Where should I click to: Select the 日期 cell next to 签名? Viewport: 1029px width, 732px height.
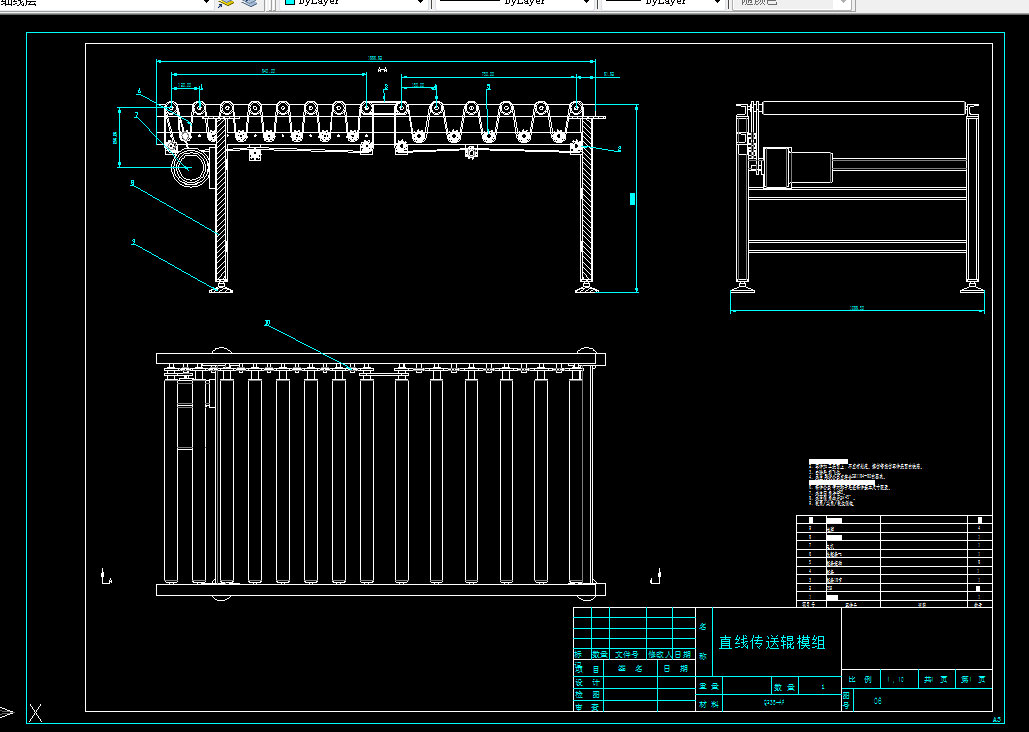point(675,669)
